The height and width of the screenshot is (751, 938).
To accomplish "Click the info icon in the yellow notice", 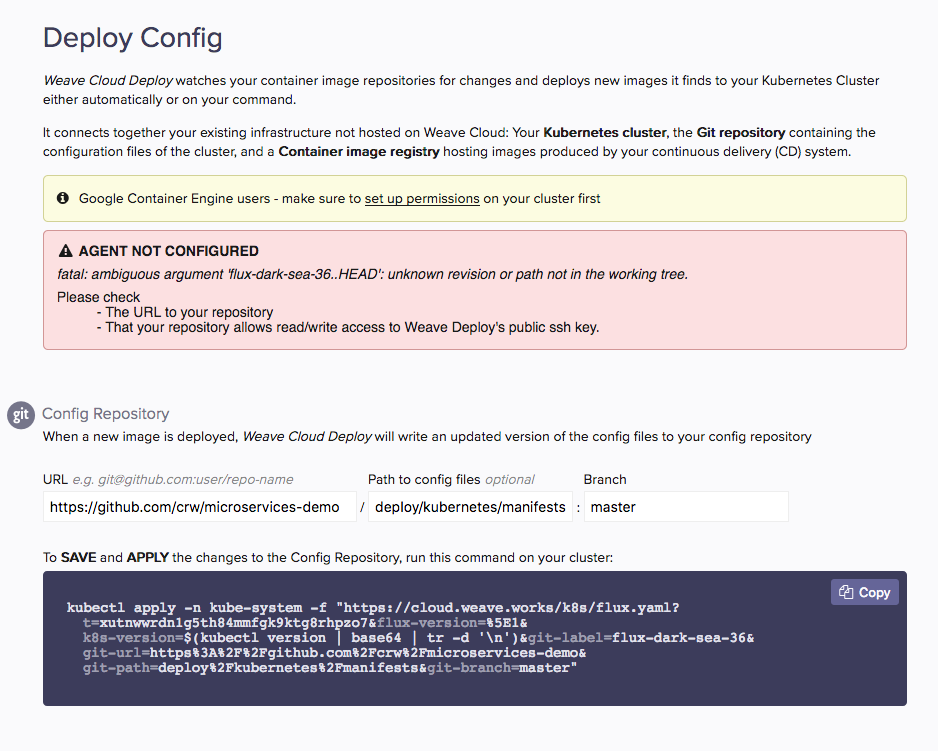I will coord(63,198).
